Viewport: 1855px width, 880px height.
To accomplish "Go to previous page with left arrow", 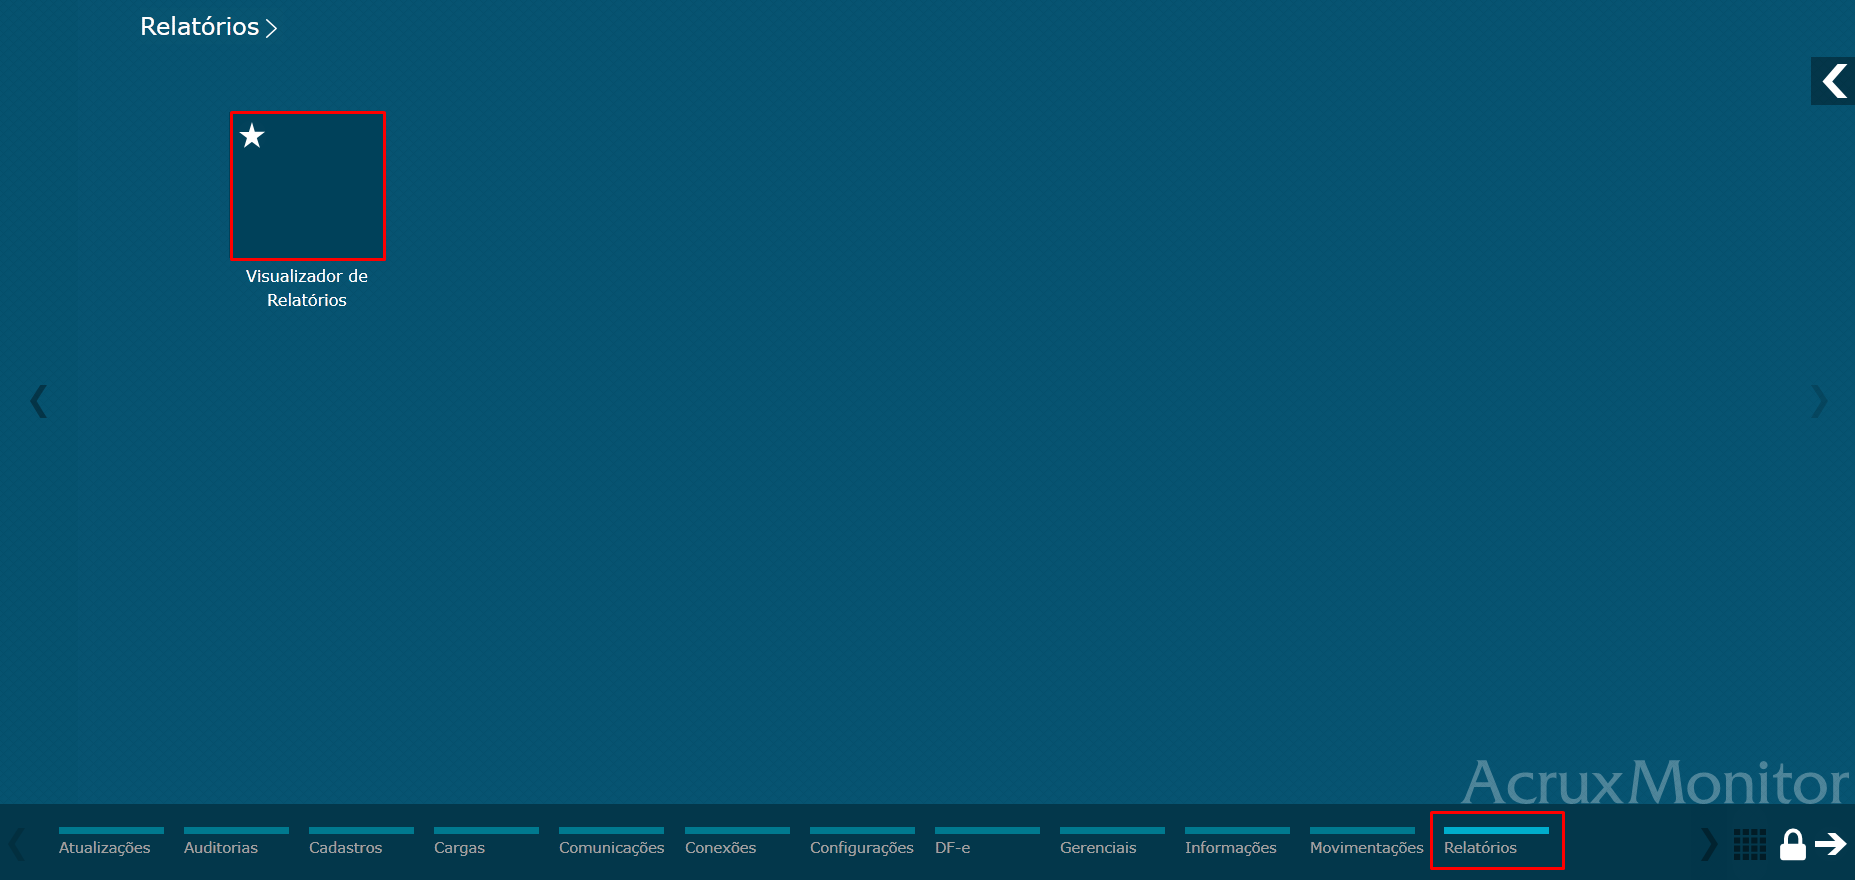I will click(39, 401).
